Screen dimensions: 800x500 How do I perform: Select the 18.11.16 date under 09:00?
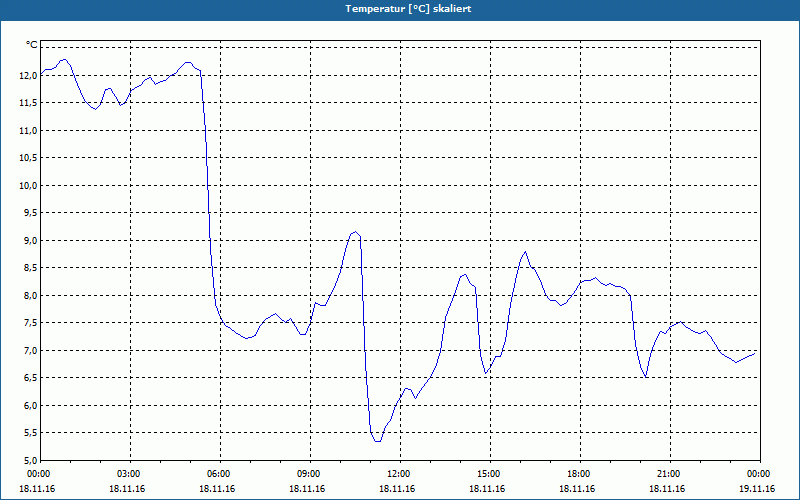pos(307,489)
